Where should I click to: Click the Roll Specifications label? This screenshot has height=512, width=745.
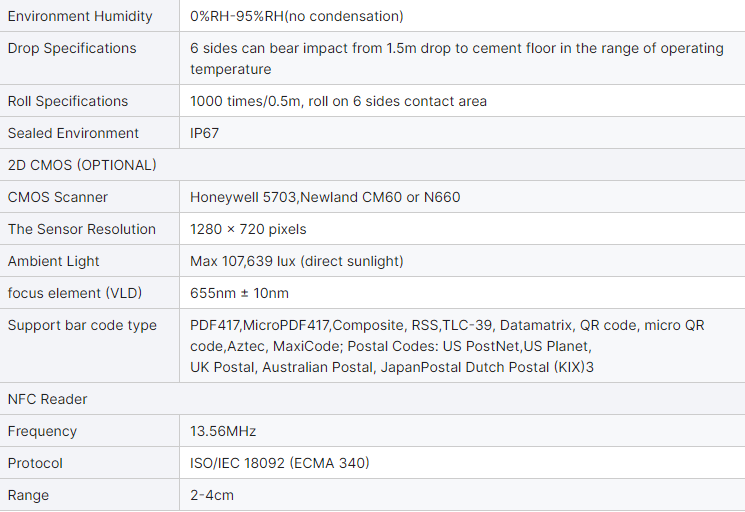[68, 101]
